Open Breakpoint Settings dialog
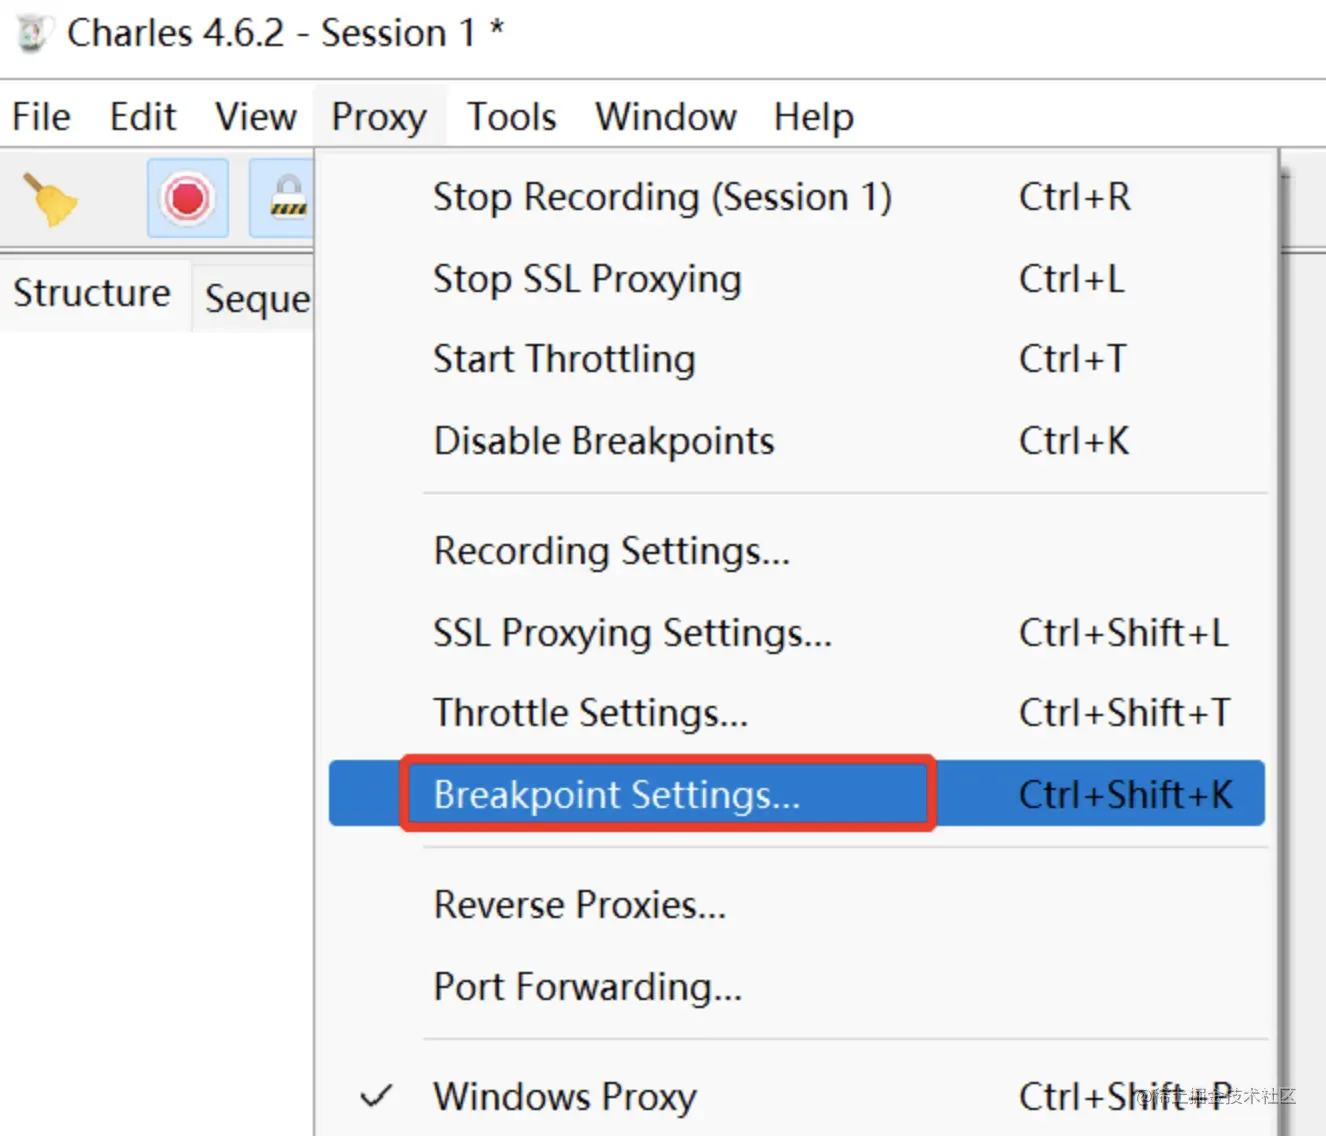The image size is (1326, 1136). pos(617,795)
